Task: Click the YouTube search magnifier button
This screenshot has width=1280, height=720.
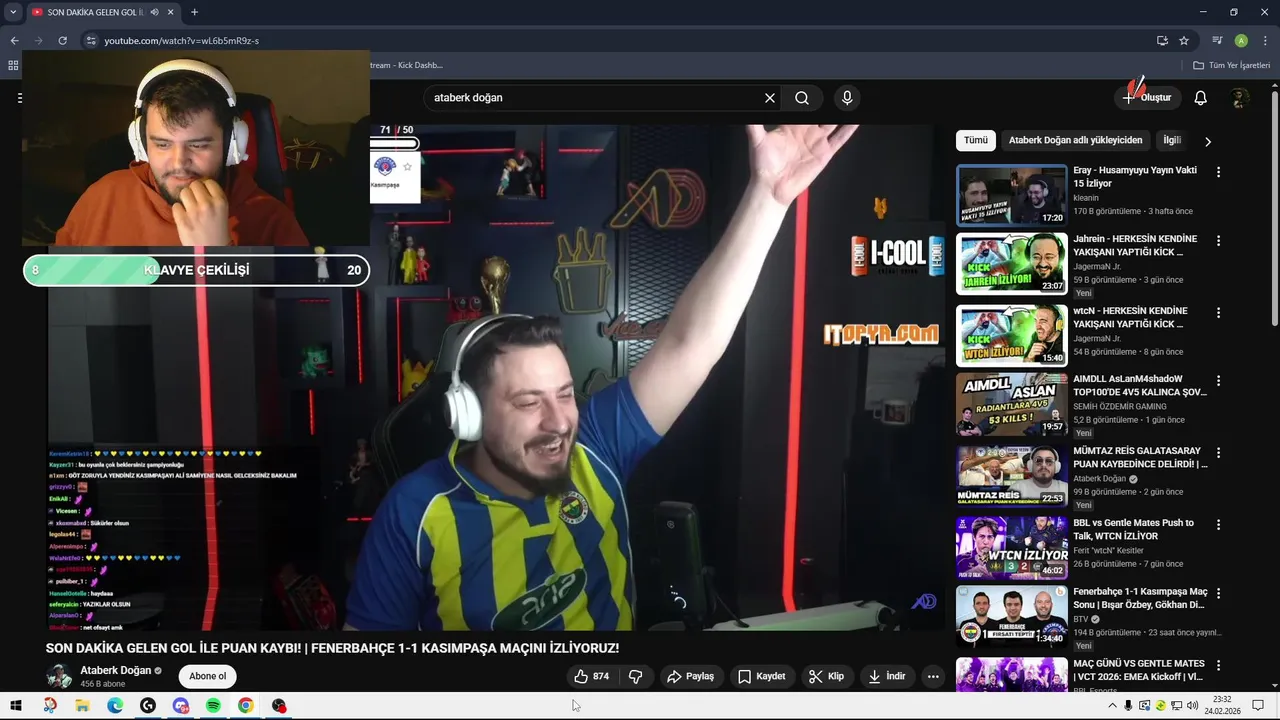Action: pos(802,98)
